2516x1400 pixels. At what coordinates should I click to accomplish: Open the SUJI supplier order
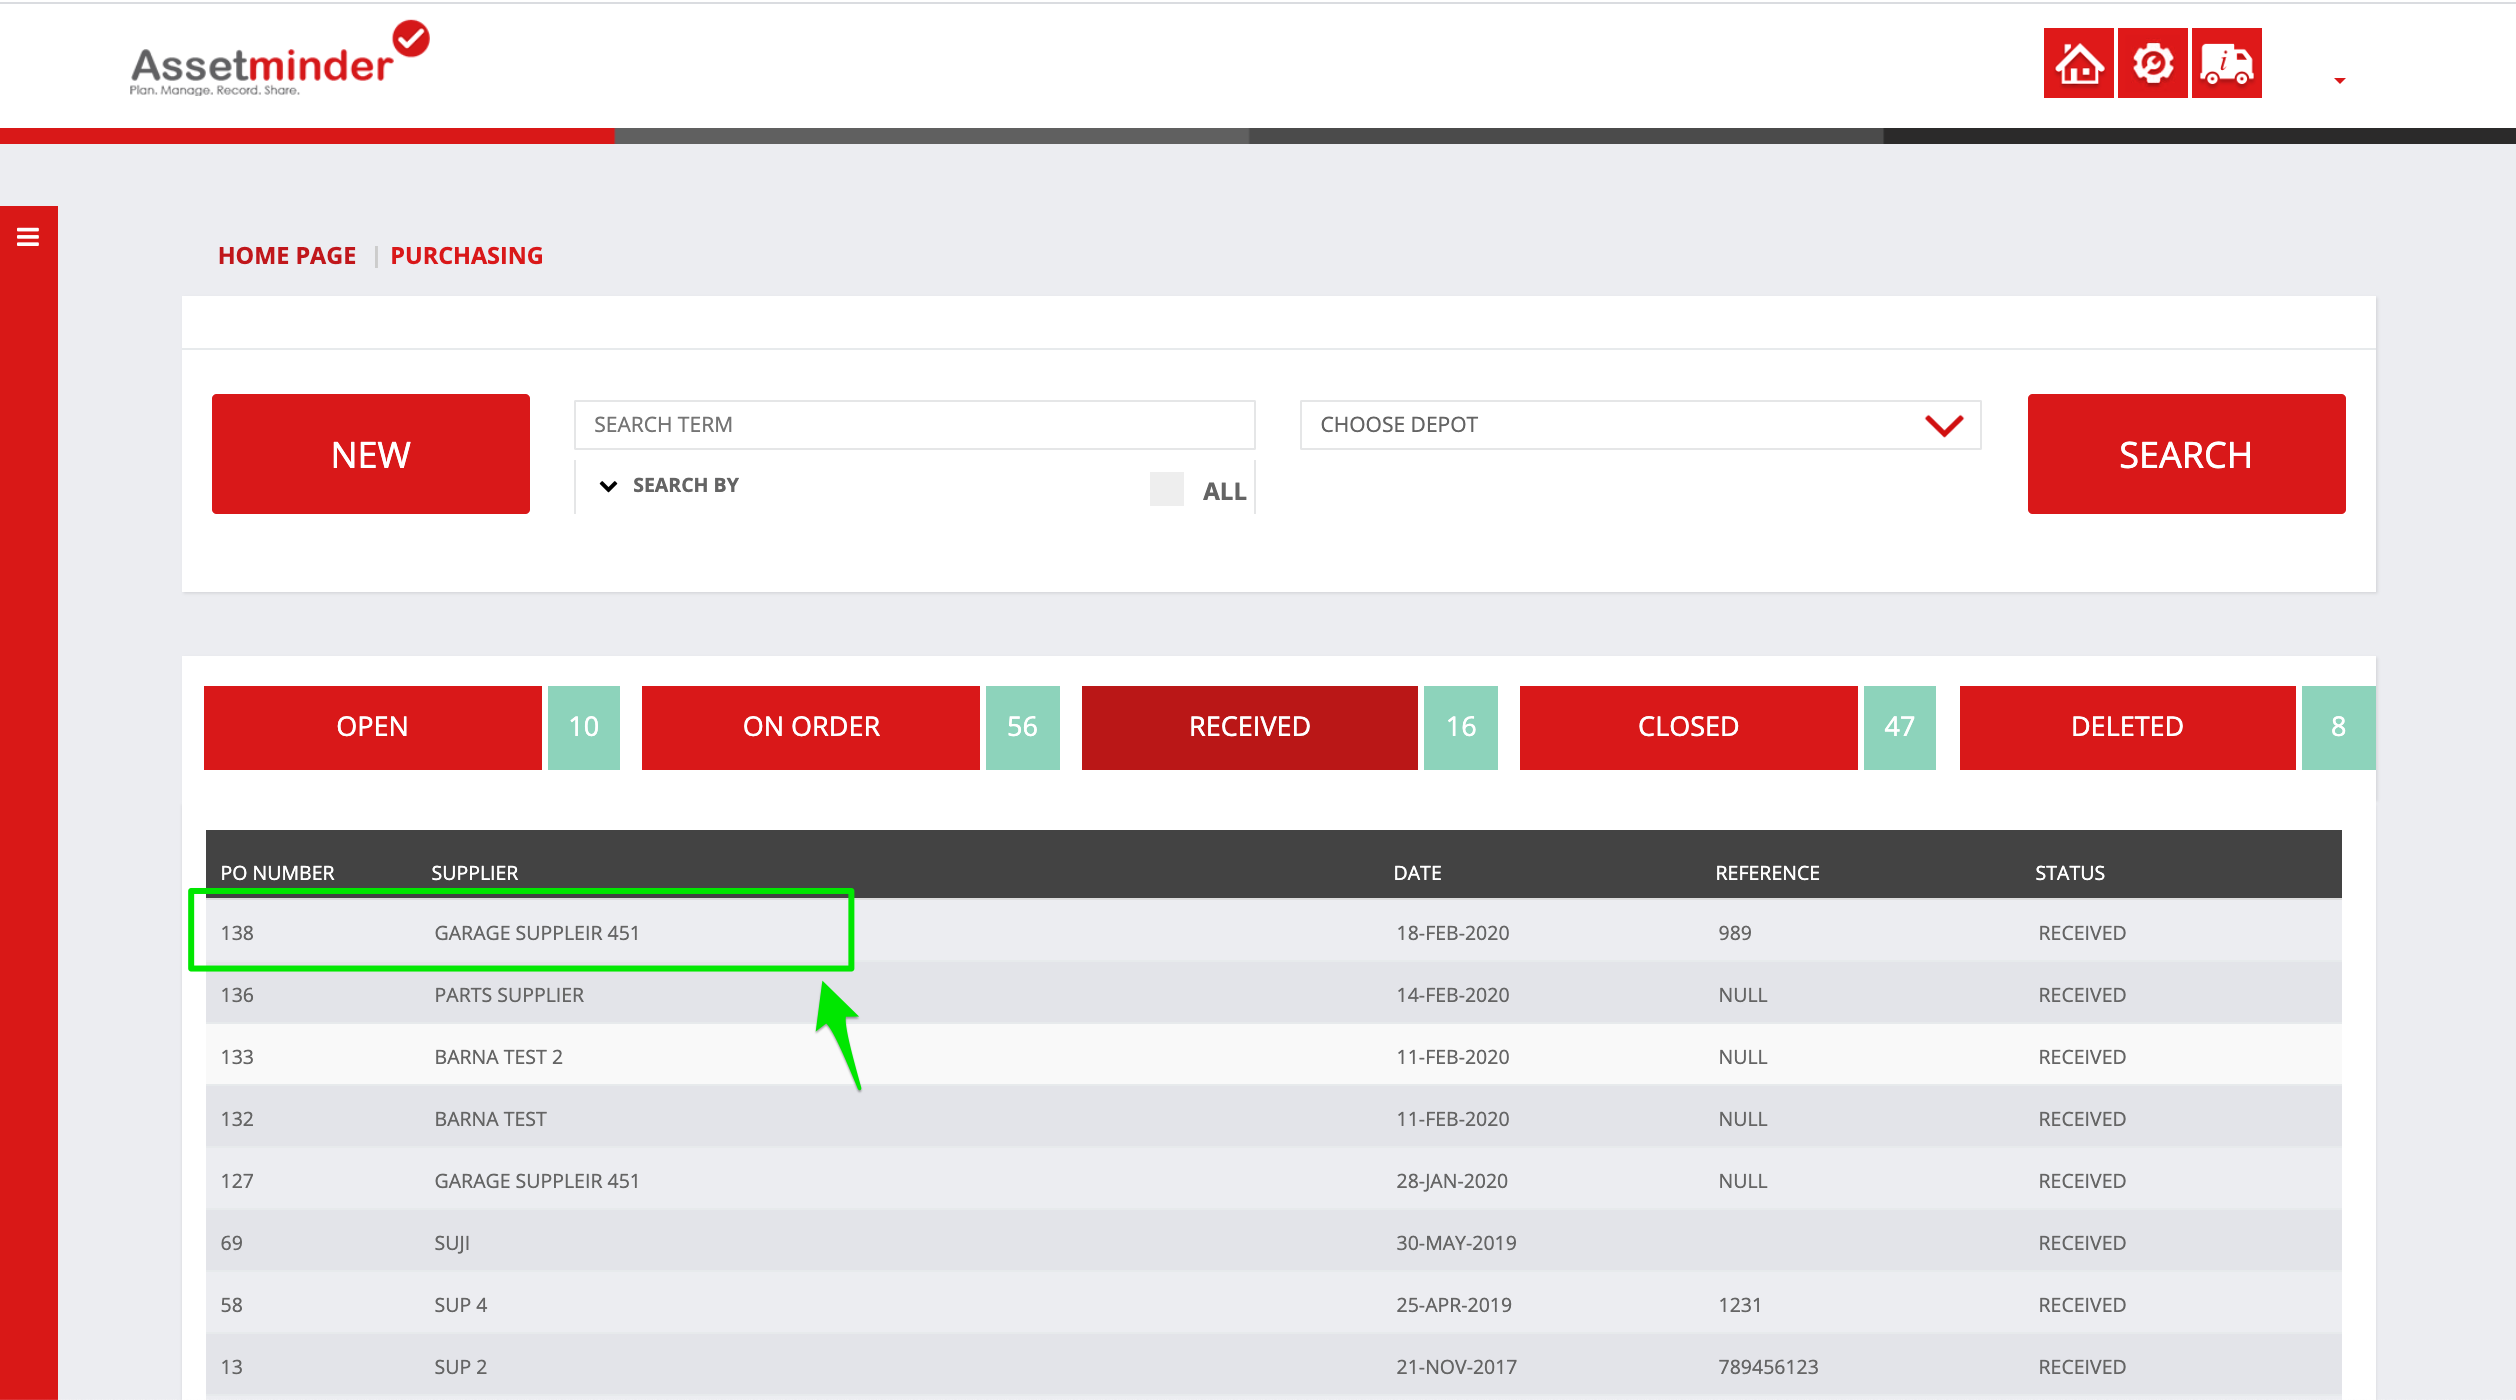pos(1274,1242)
